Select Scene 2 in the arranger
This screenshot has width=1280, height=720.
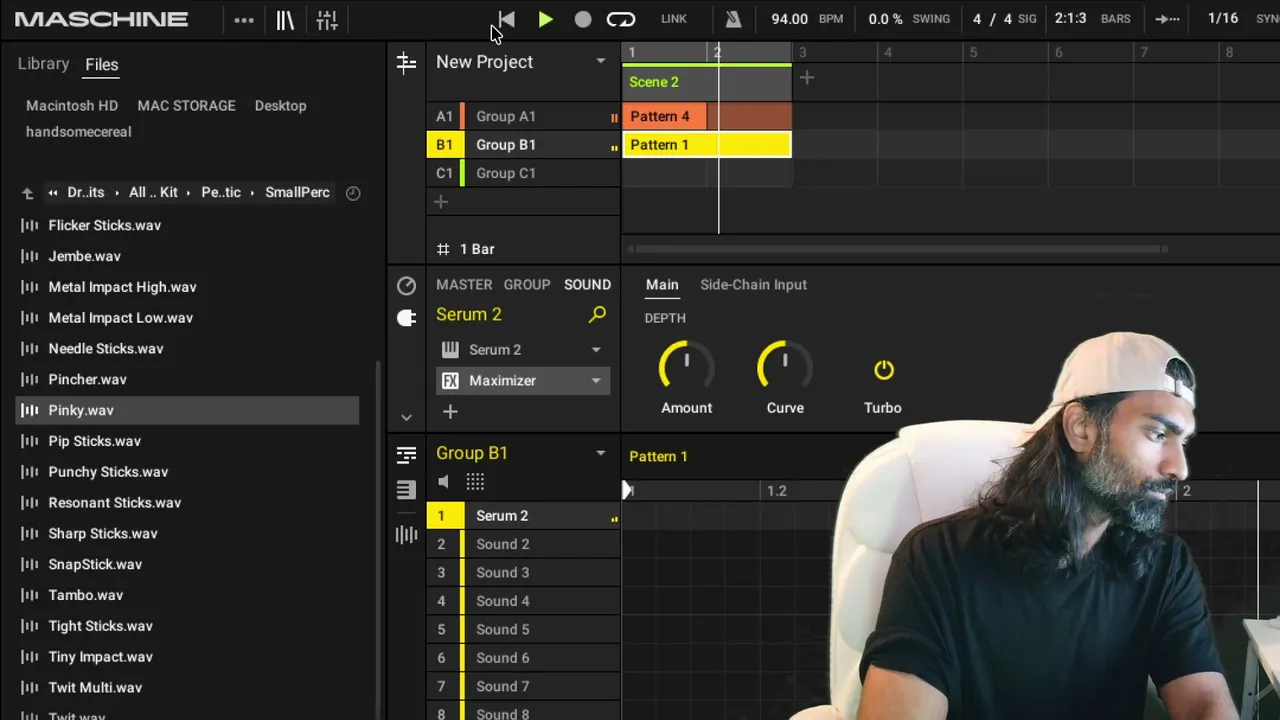click(x=706, y=82)
